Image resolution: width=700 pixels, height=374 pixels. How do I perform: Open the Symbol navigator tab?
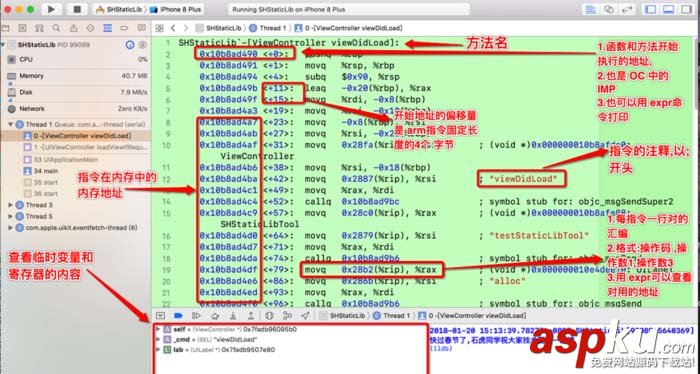(x=39, y=28)
